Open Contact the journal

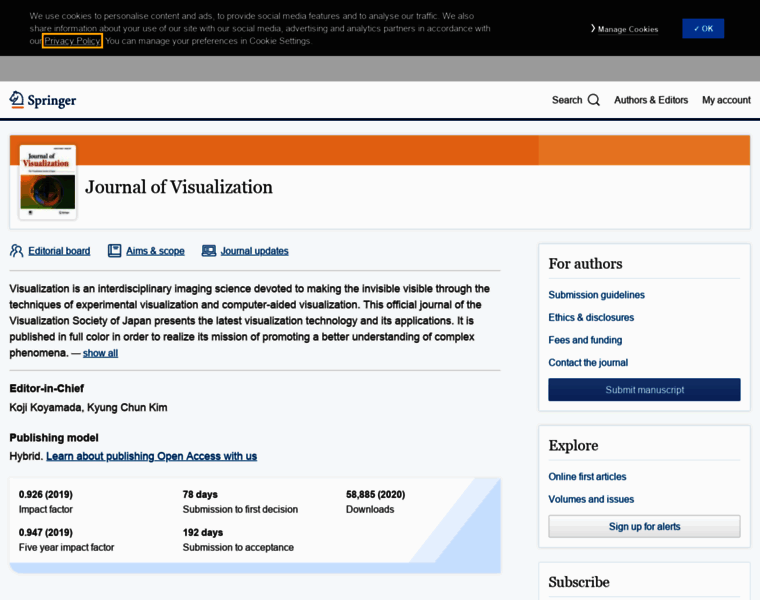tap(588, 363)
